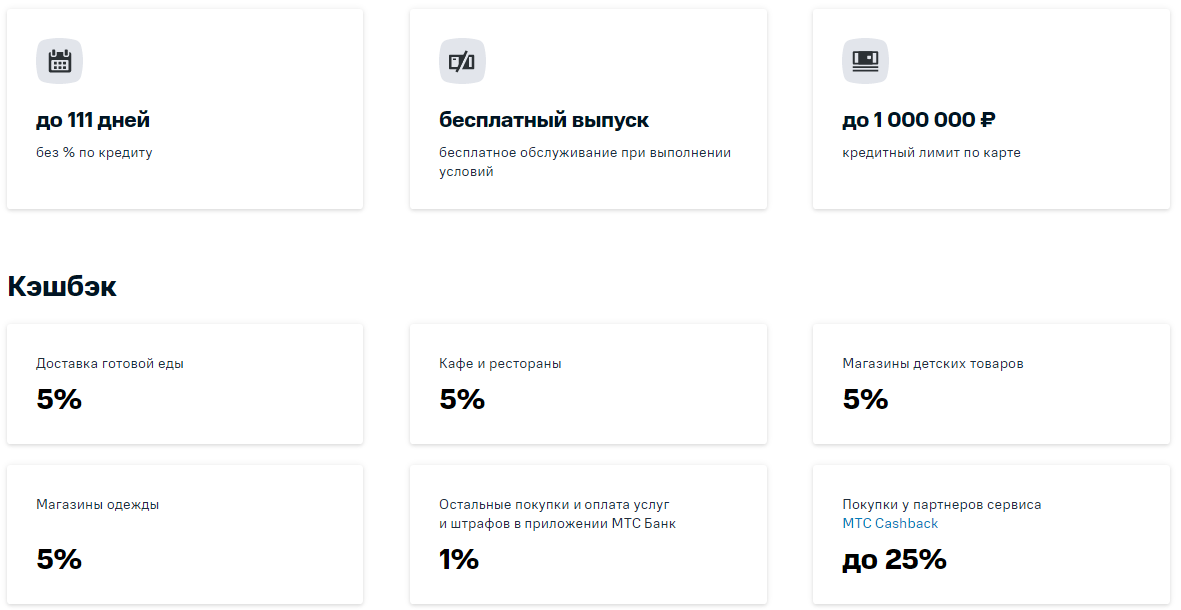Select the 'Доставка готовой еды' cashback card

(x=185, y=383)
